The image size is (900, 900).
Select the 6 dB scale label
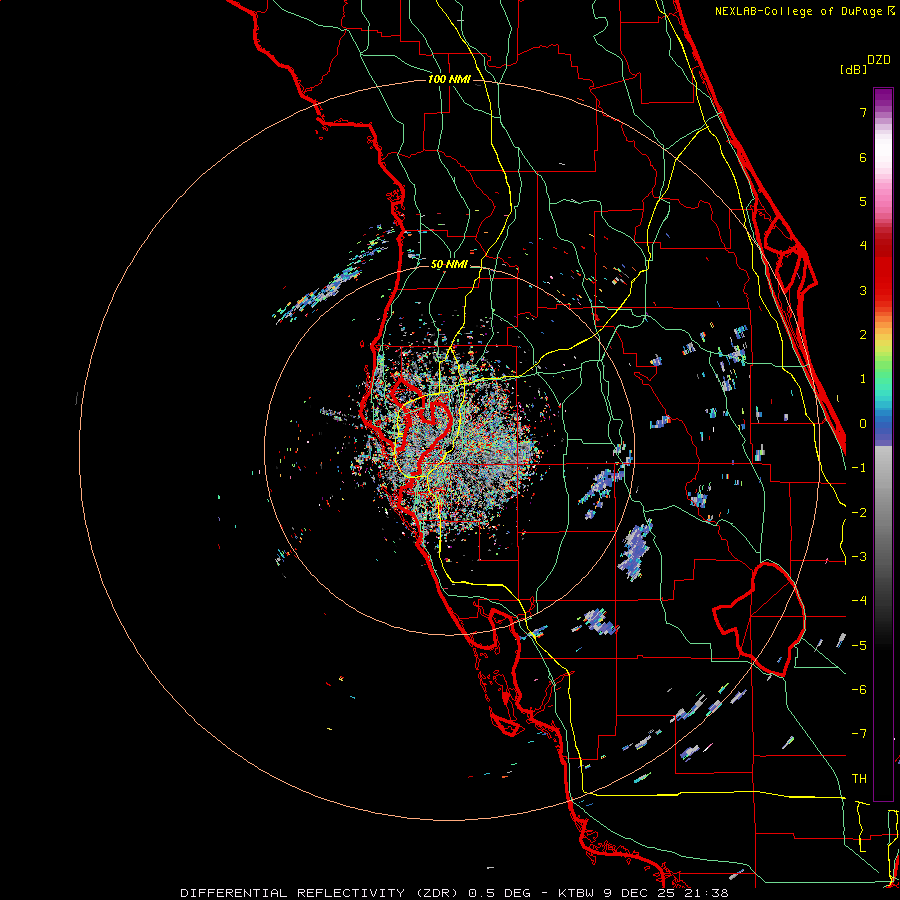click(863, 157)
